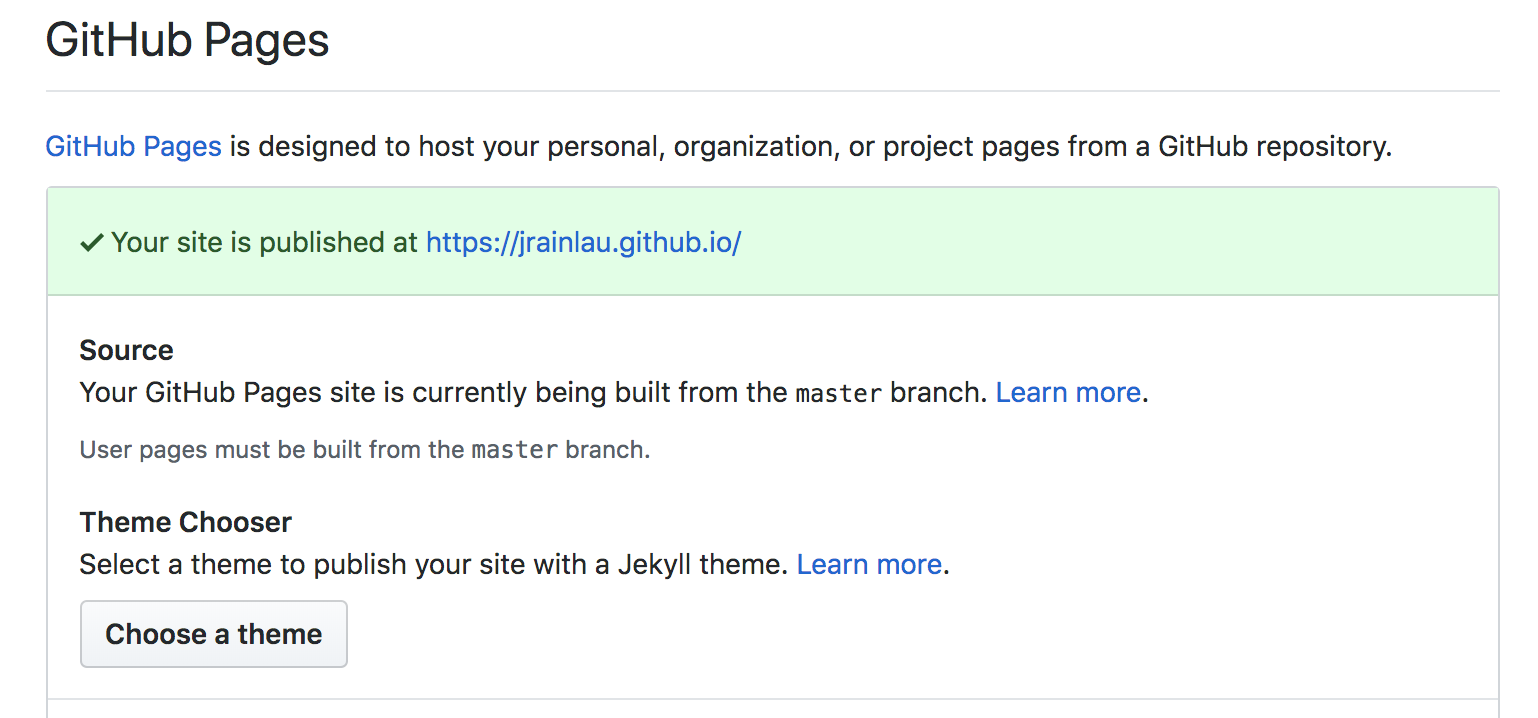Click Learn more beside Jekyll theme text
This screenshot has height=718, width=1538.
point(869,565)
